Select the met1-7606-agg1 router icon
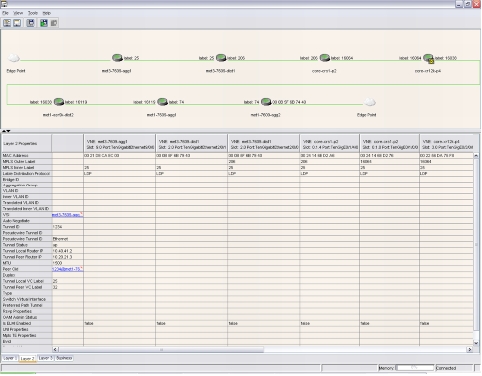Screen dimensions: 482x376 (162, 102)
